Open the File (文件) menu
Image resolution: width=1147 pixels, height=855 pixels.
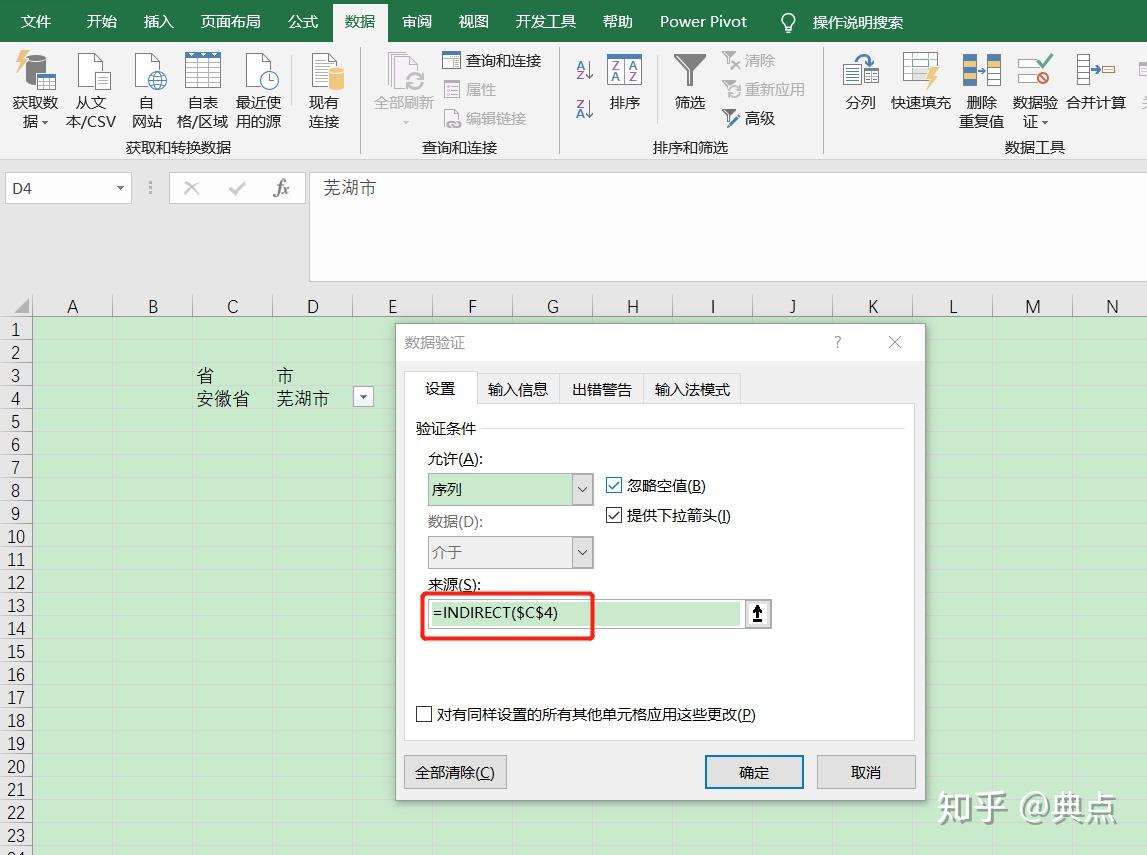point(36,22)
